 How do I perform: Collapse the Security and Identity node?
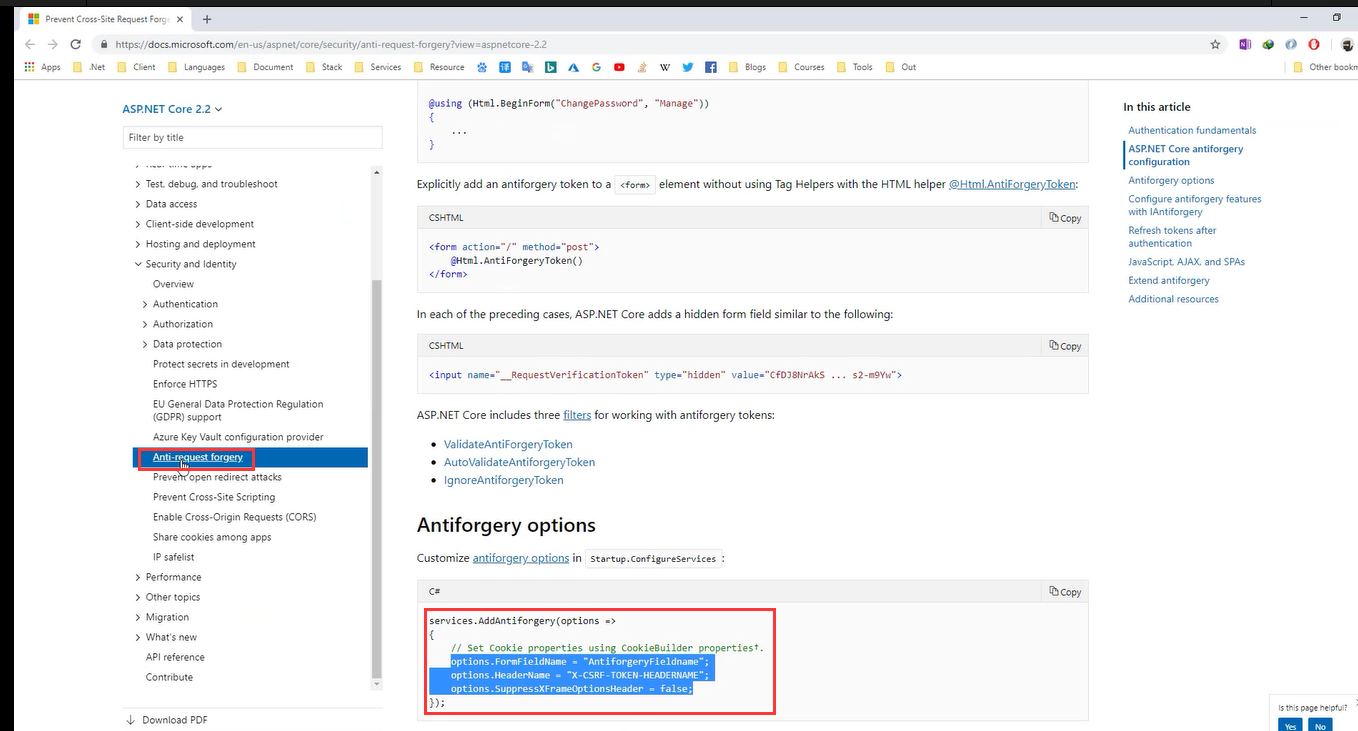[x=138, y=264]
